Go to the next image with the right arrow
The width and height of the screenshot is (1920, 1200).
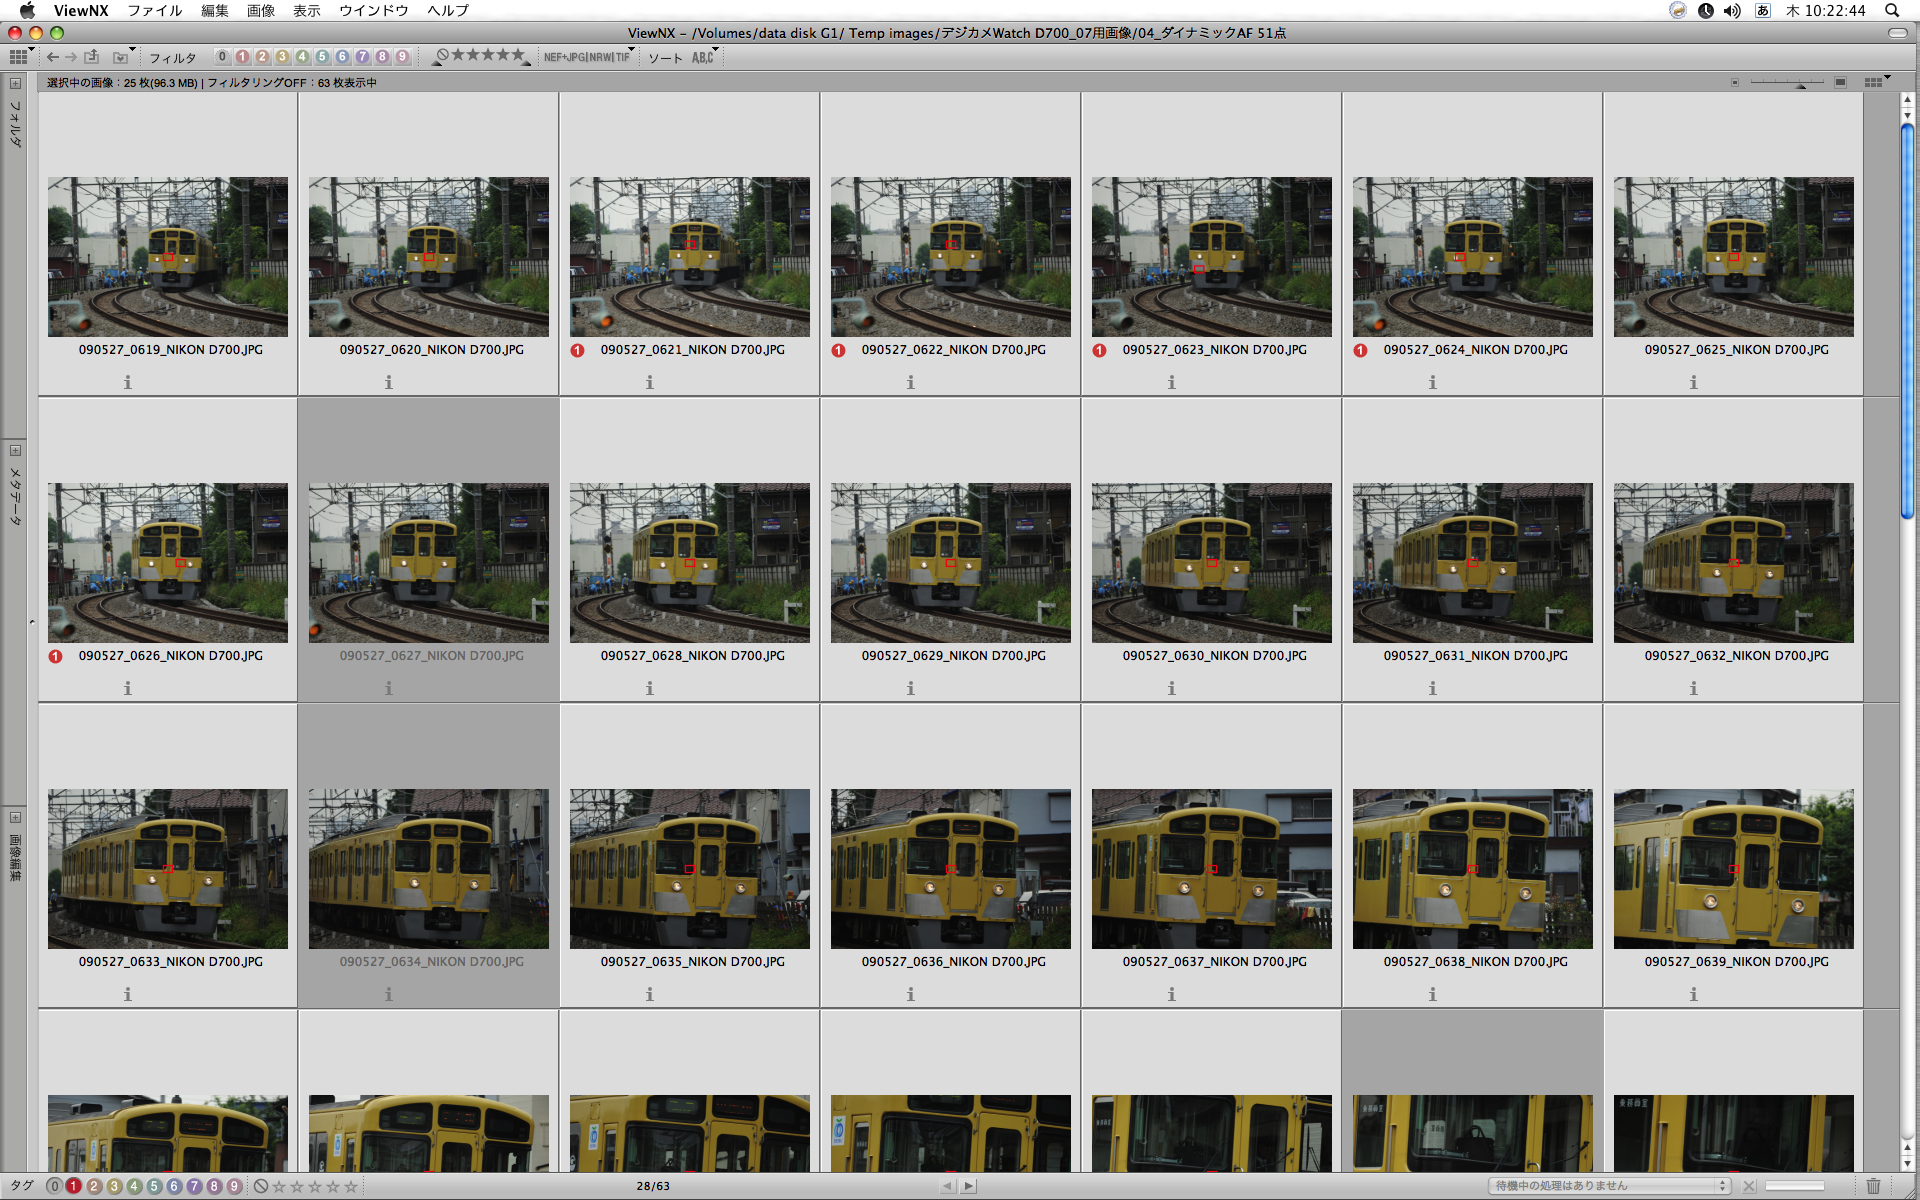(968, 1186)
